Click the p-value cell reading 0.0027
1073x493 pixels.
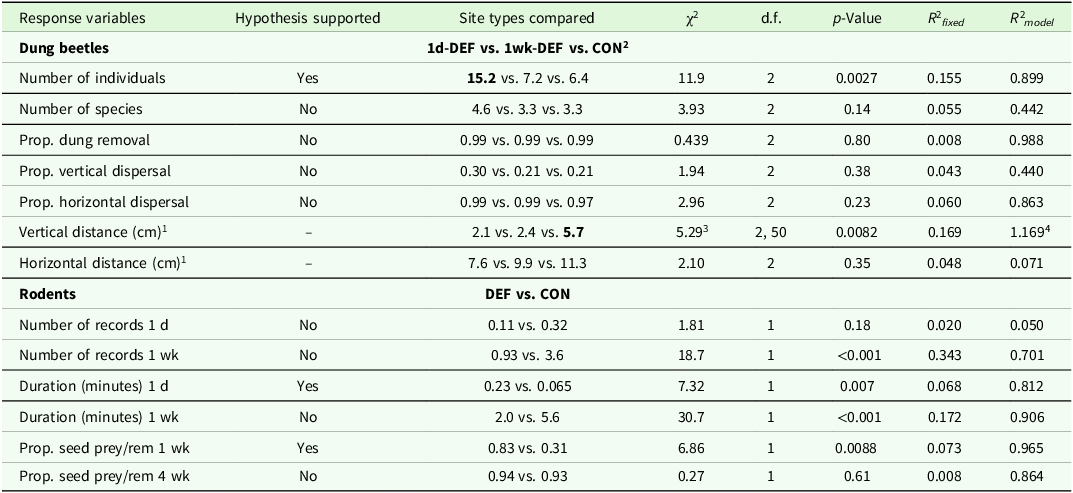857,78
